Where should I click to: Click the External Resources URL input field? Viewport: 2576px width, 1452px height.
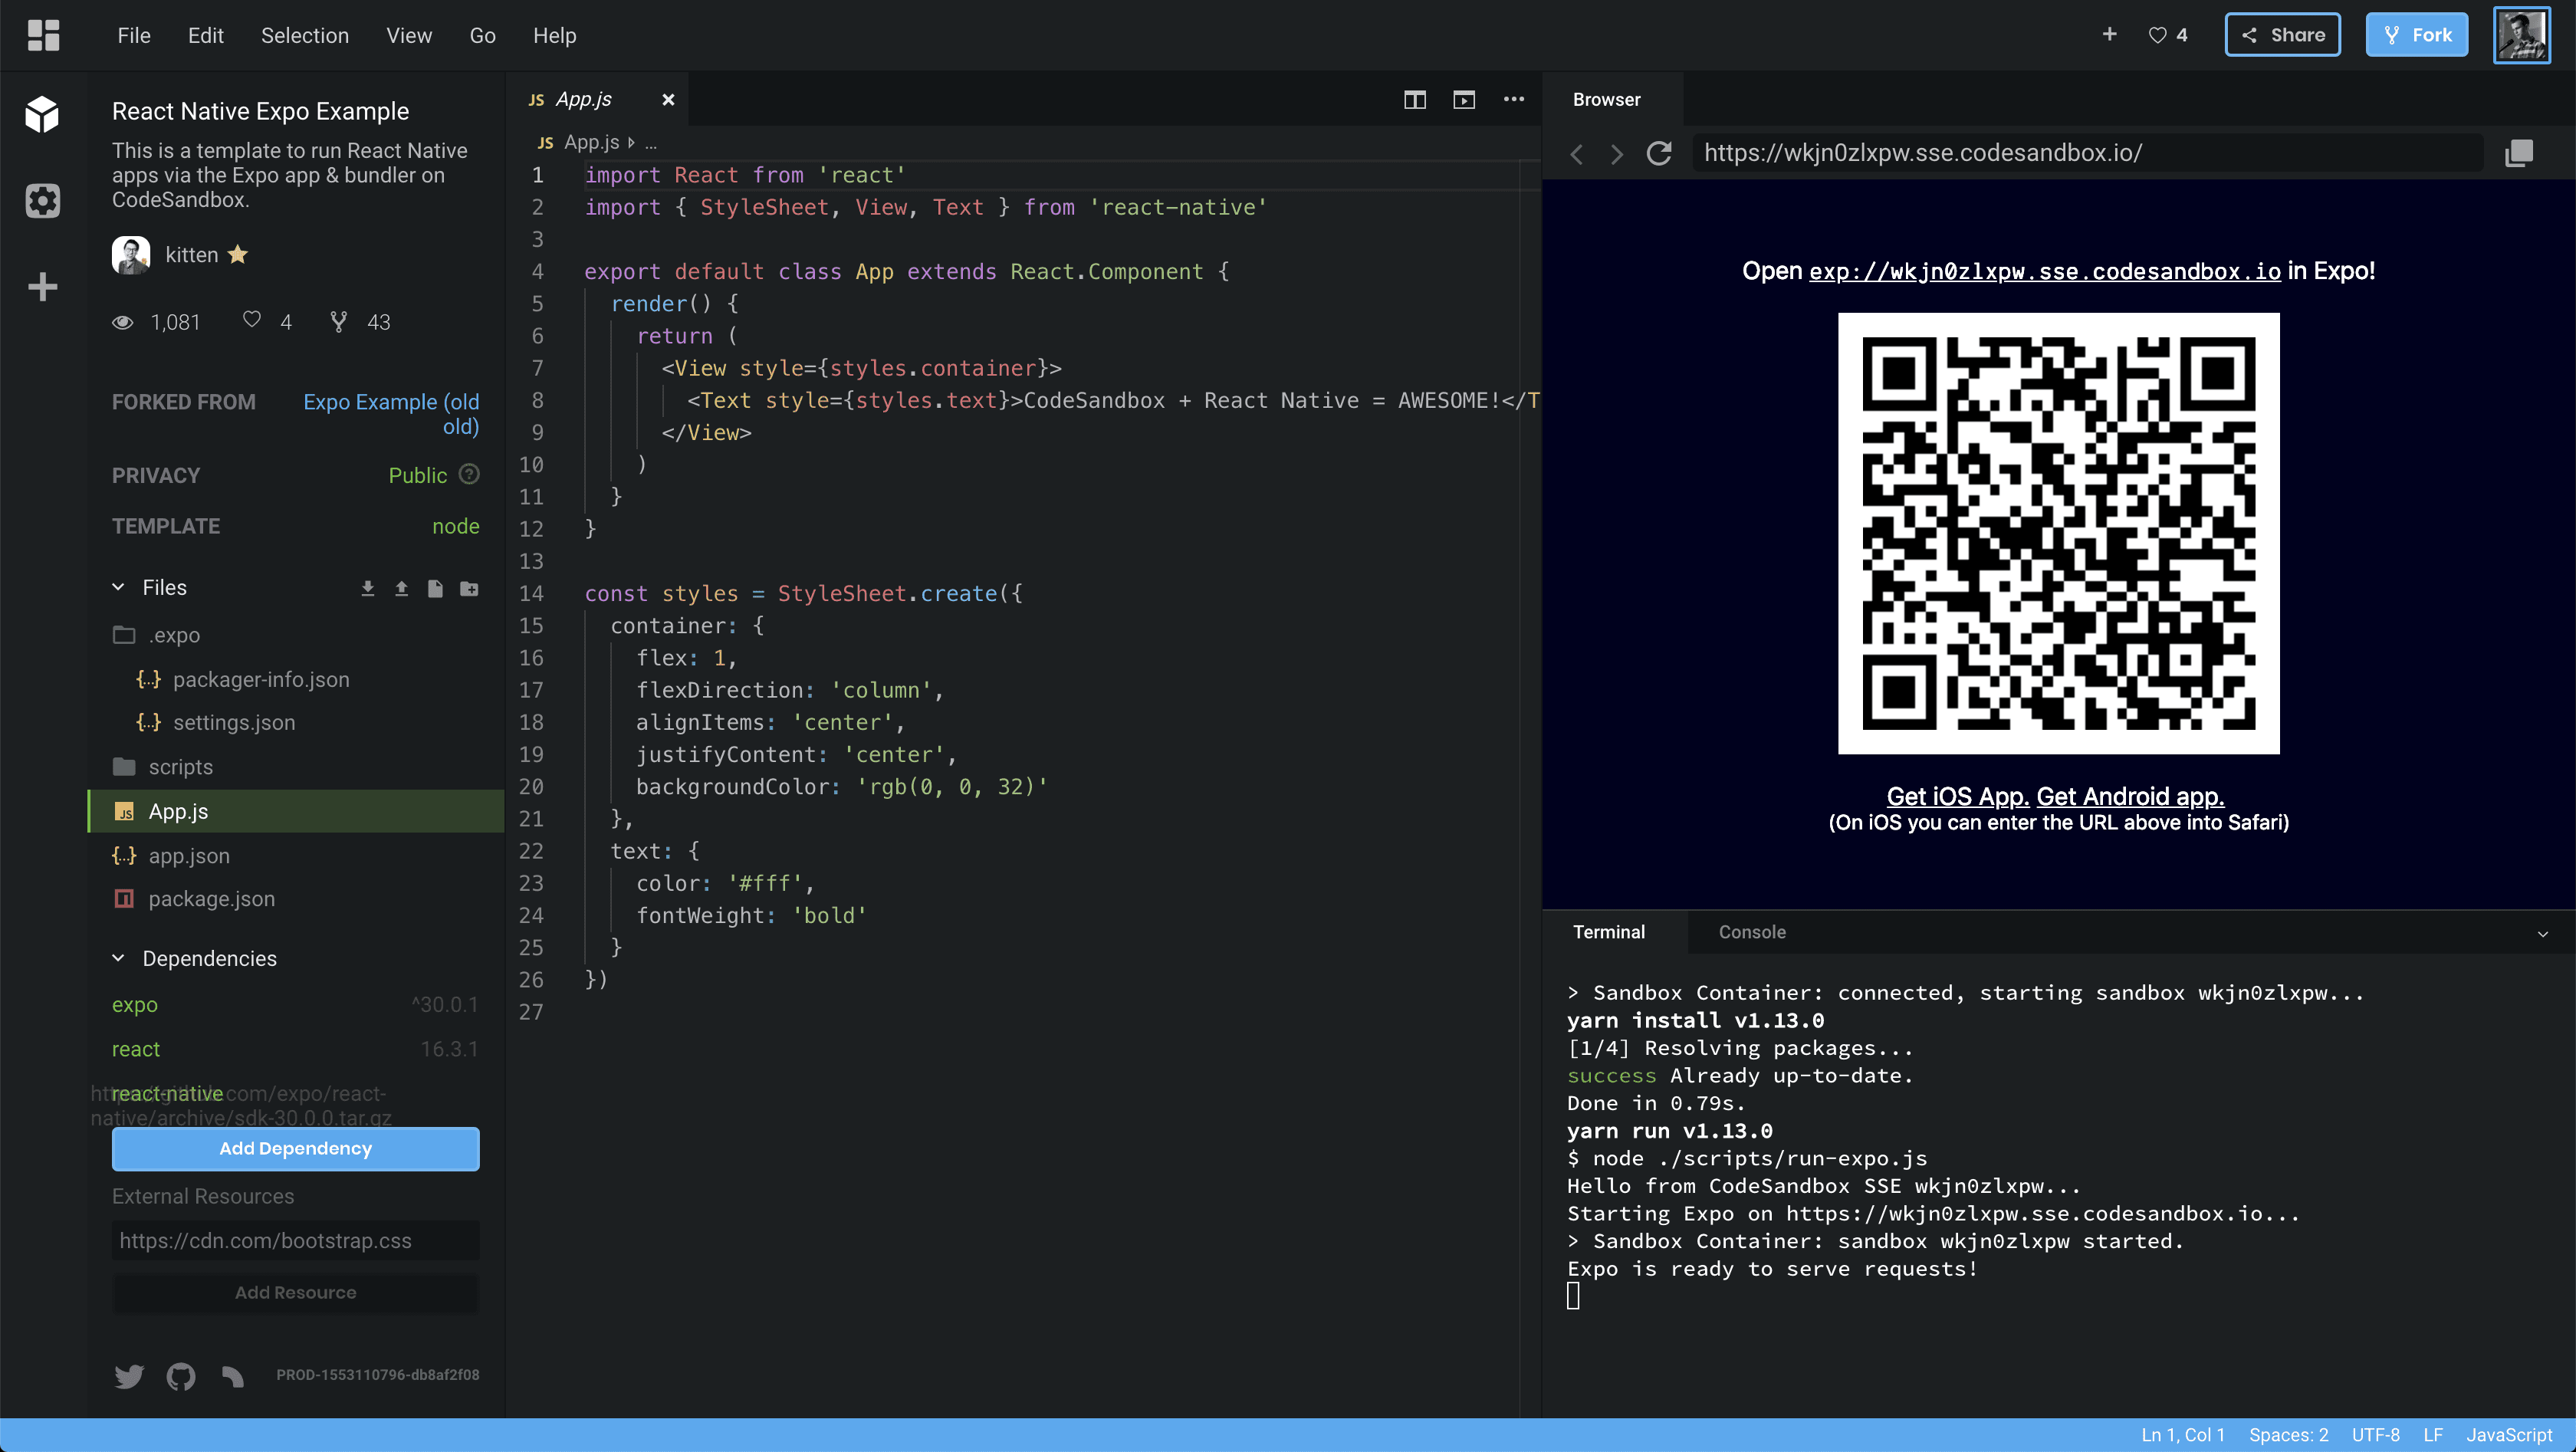294,1240
